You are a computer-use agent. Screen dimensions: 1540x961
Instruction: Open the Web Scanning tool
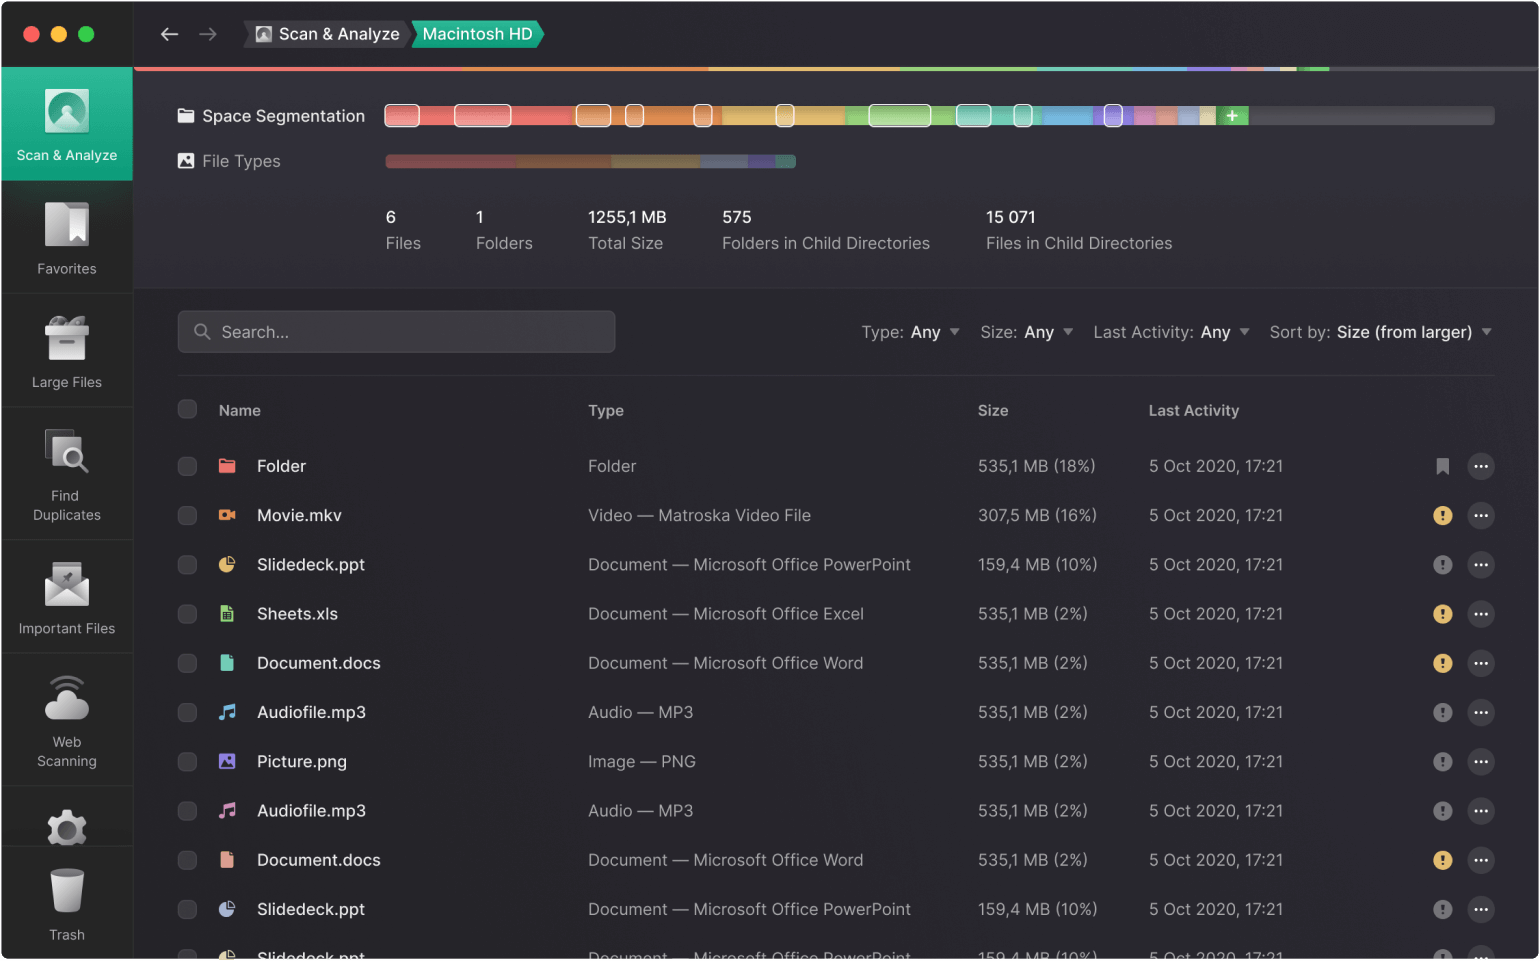pos(67,720)
